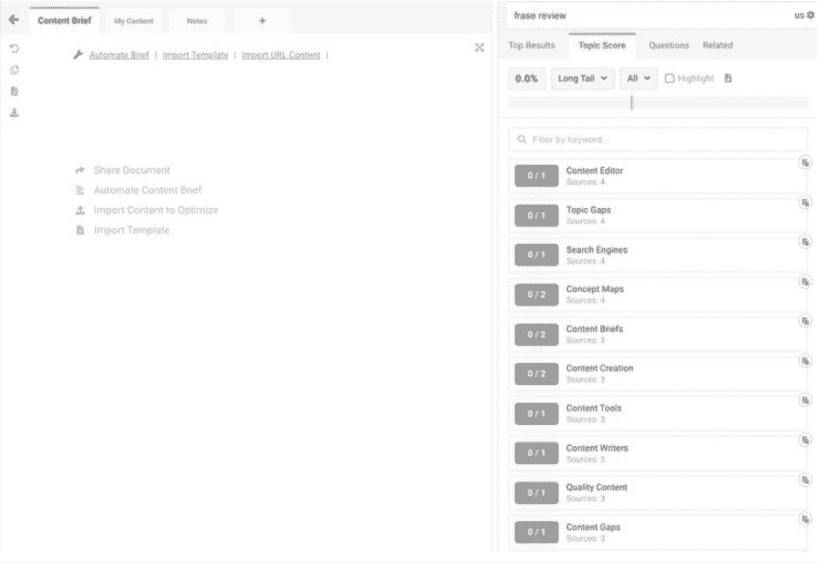Open the Notes tab
This screenshot has height=563, width=820.
click(197, 21)
